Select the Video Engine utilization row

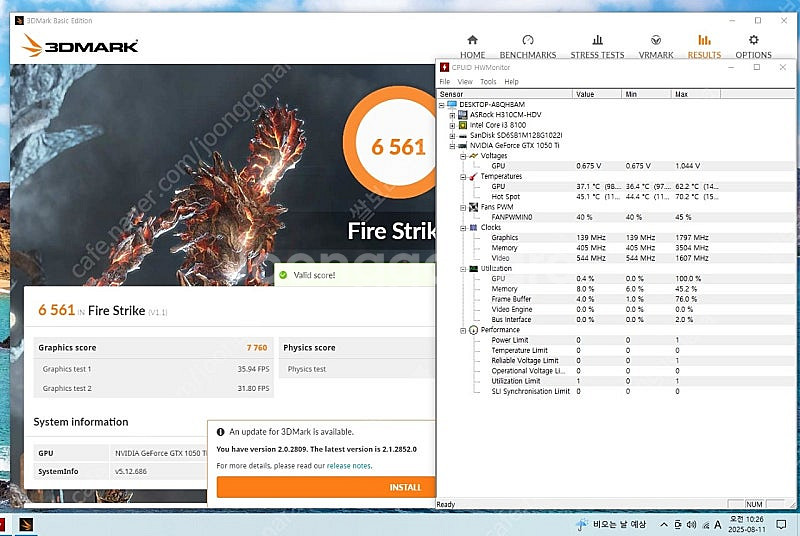click(616, 310)
